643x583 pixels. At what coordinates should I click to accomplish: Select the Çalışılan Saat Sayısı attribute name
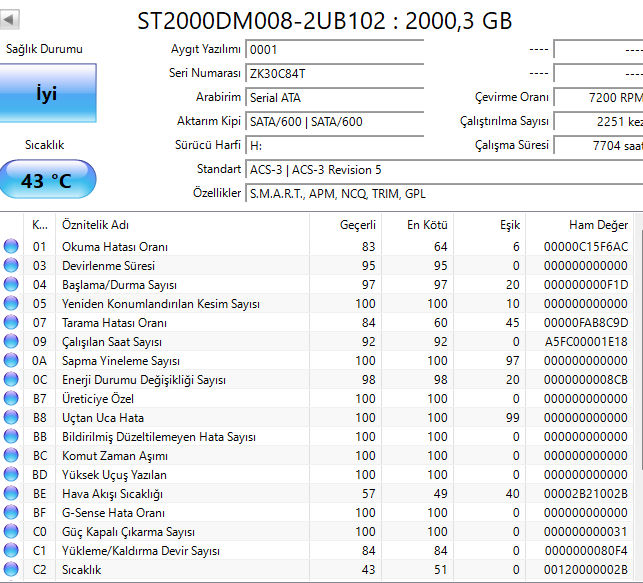pos(112,342)
